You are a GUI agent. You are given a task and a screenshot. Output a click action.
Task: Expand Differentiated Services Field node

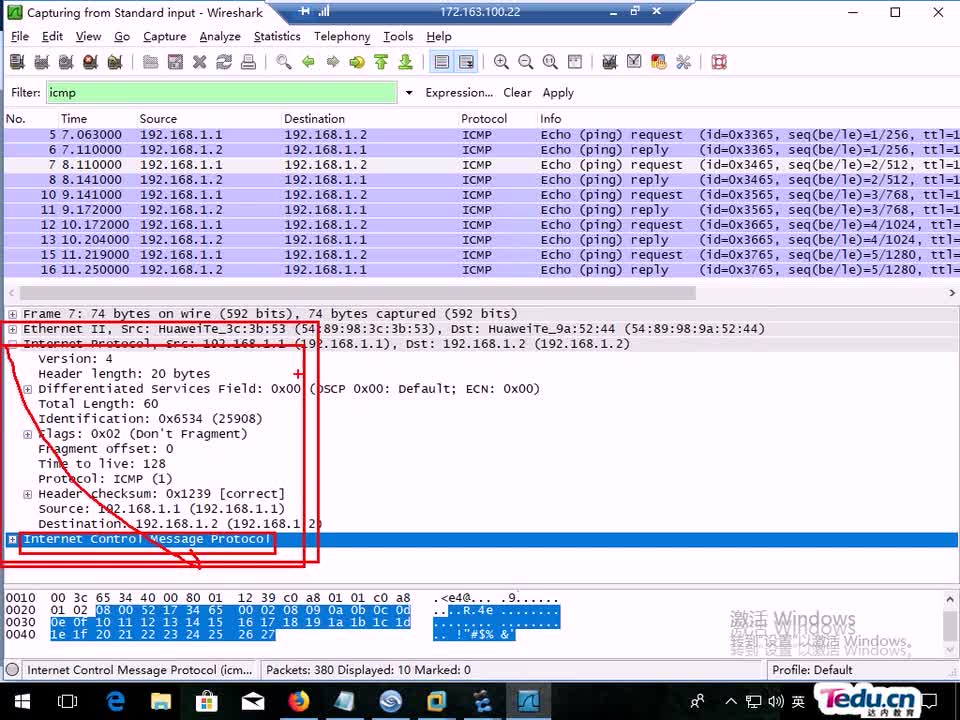coord(28,389)
